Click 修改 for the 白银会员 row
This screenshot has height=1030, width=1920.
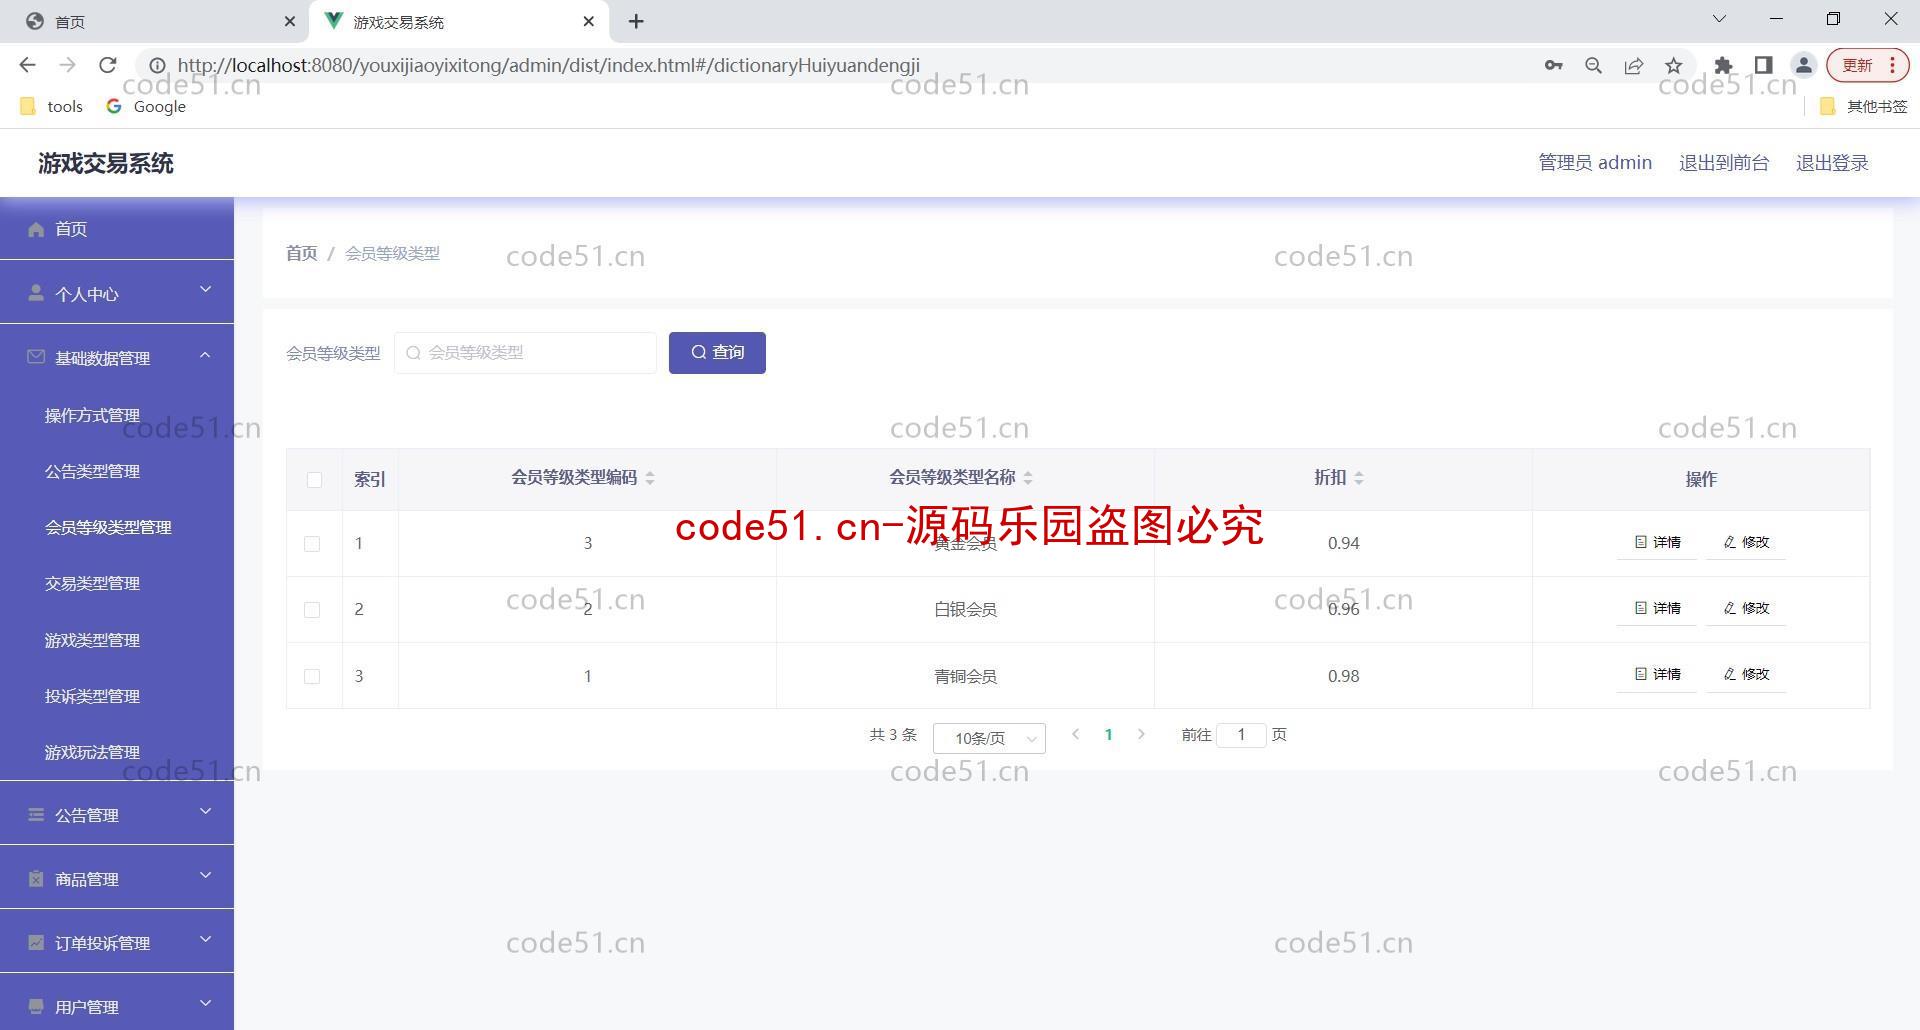[1746, 608]
